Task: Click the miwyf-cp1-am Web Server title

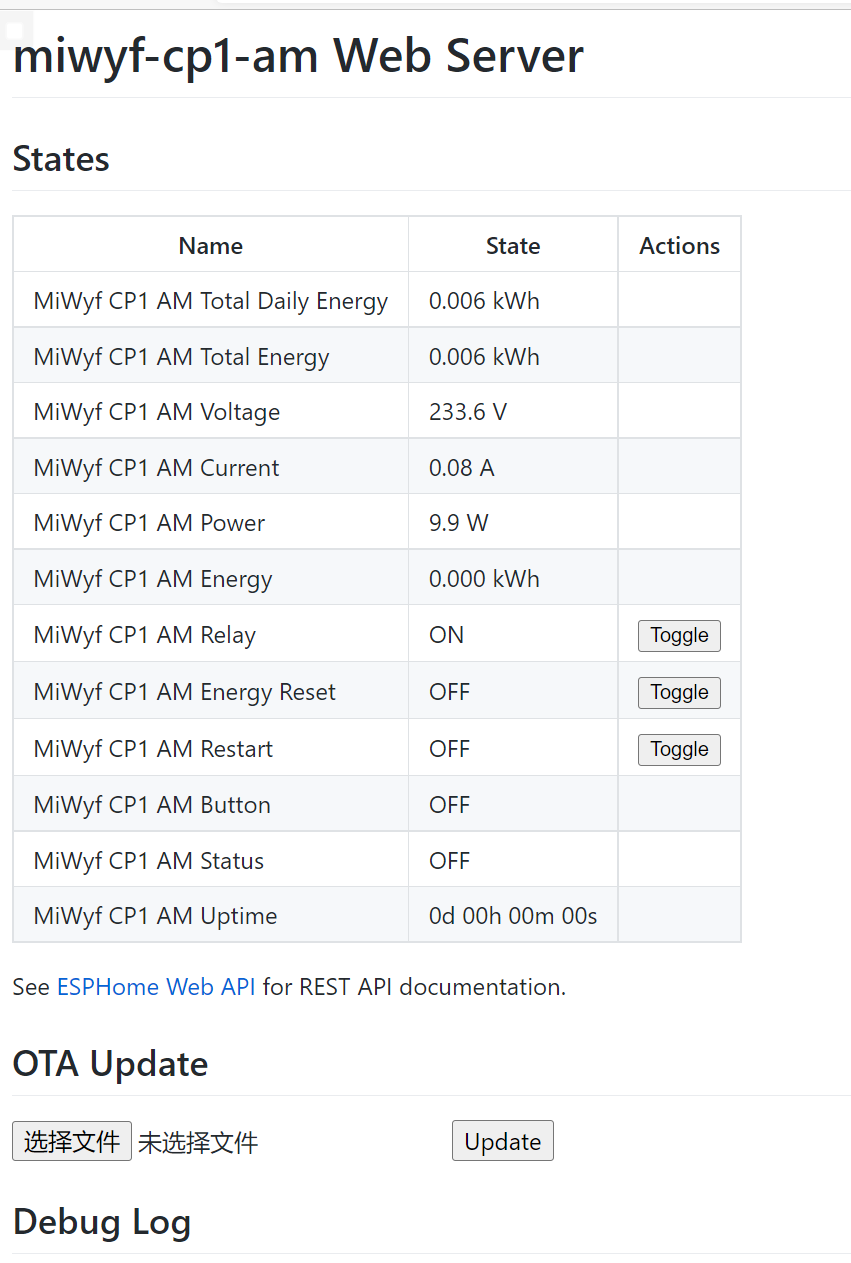Action: tap(298, 56)
